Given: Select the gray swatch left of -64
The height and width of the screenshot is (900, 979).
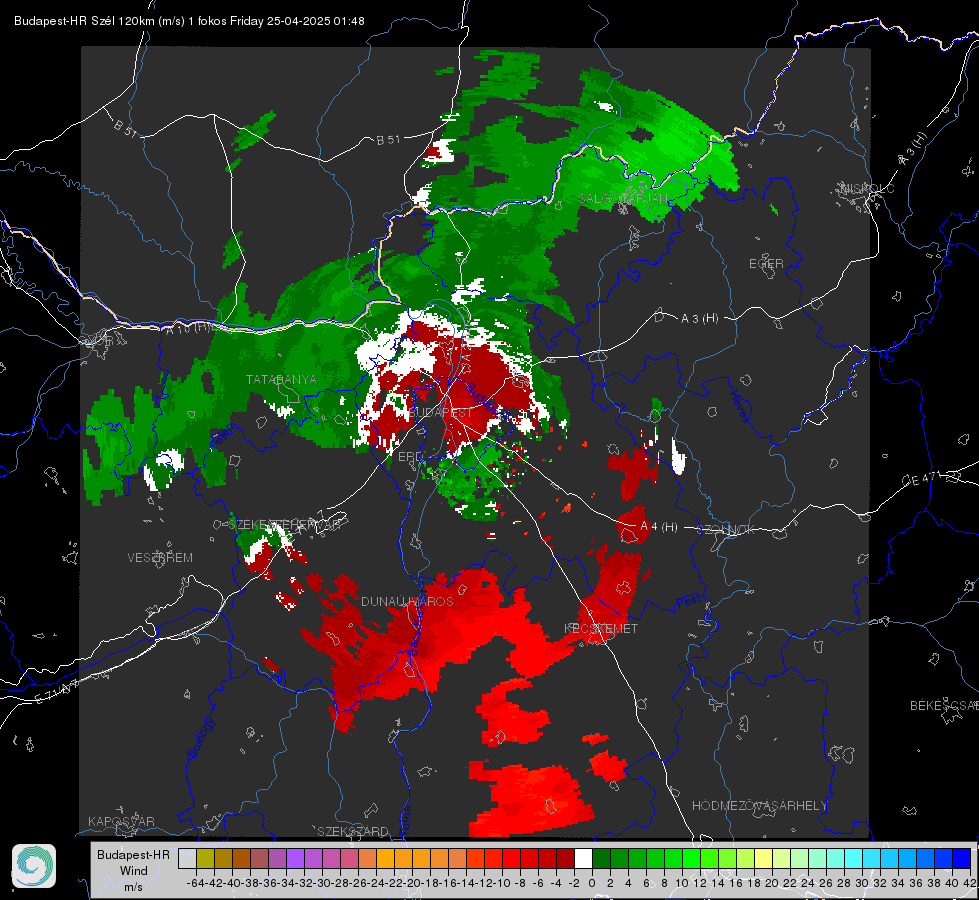Looking at the screenshot, I should 187,859.
